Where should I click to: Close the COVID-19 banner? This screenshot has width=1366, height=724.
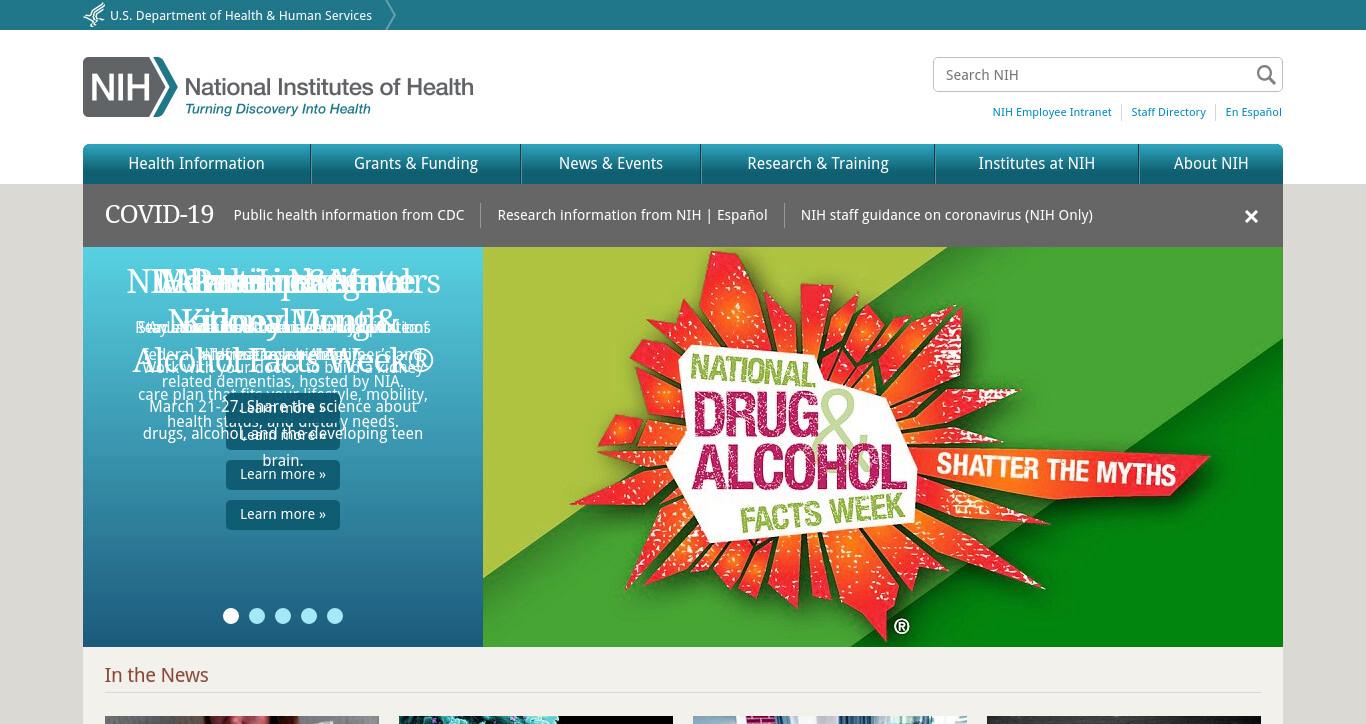1251,216
